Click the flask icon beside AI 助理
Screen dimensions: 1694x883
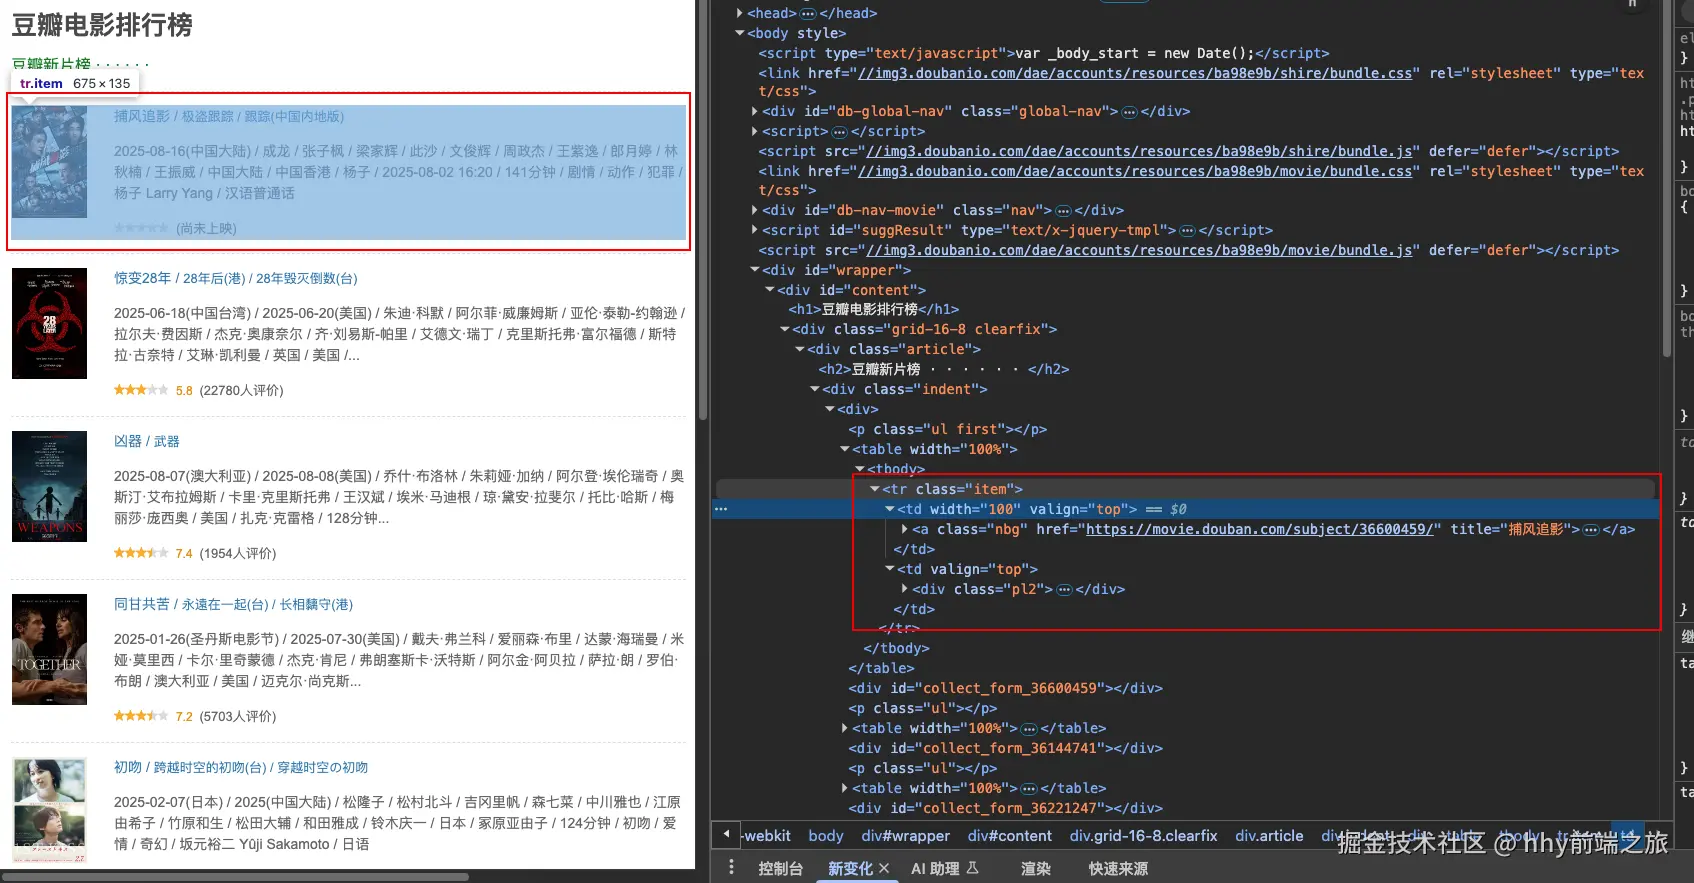973,868
